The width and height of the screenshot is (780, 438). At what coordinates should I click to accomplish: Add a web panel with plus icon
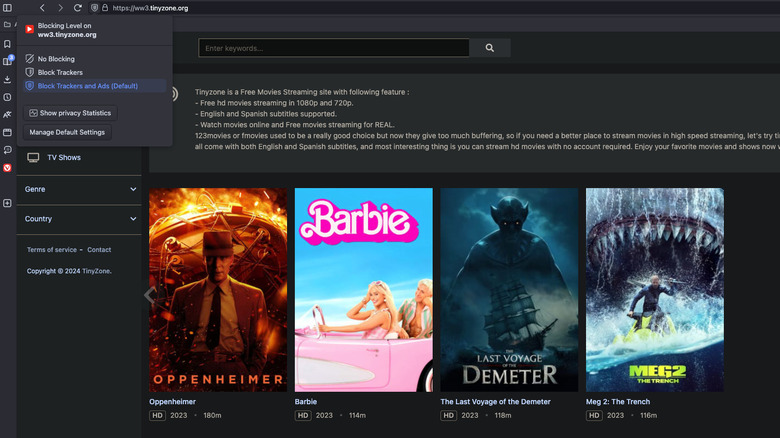[7, 203]
